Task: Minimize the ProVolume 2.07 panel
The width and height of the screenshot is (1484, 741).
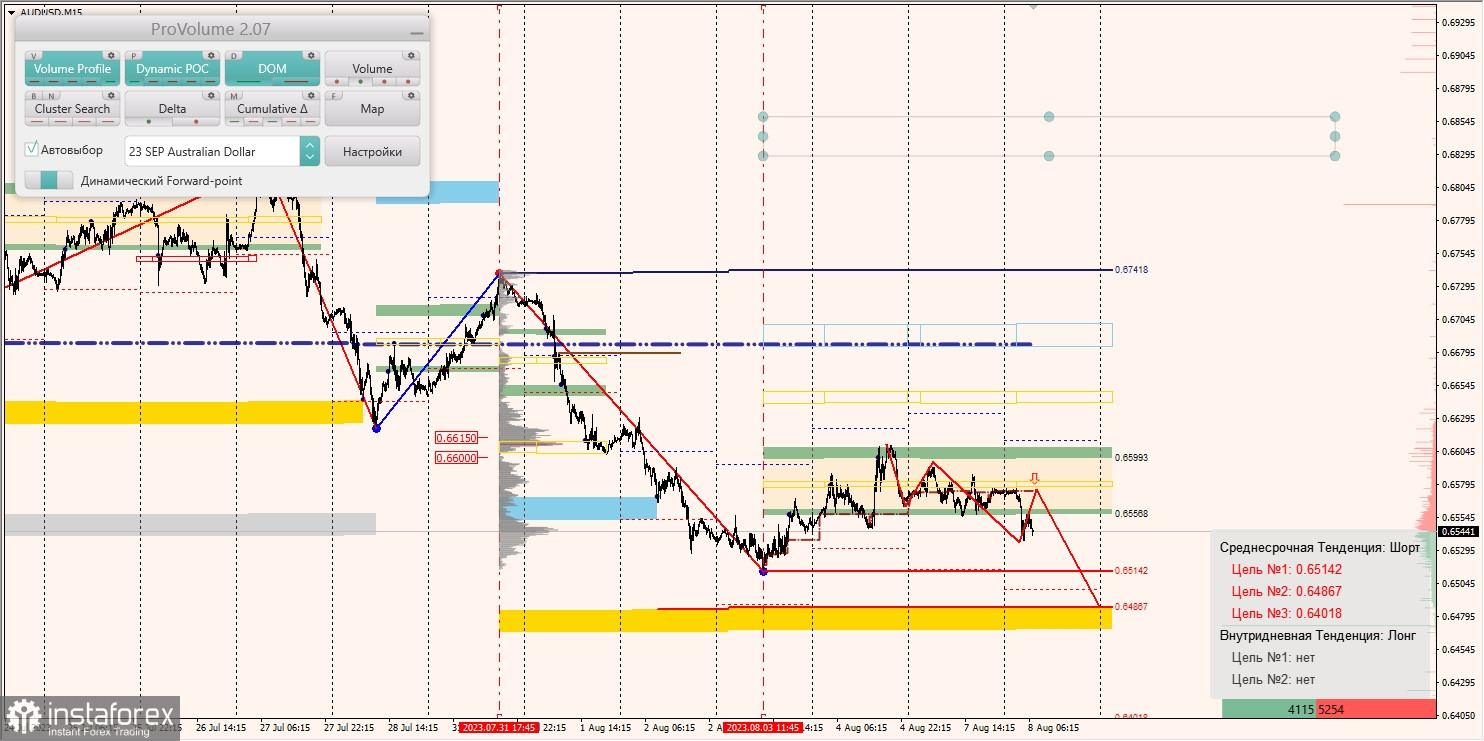Action: click(x=416, y=32)
